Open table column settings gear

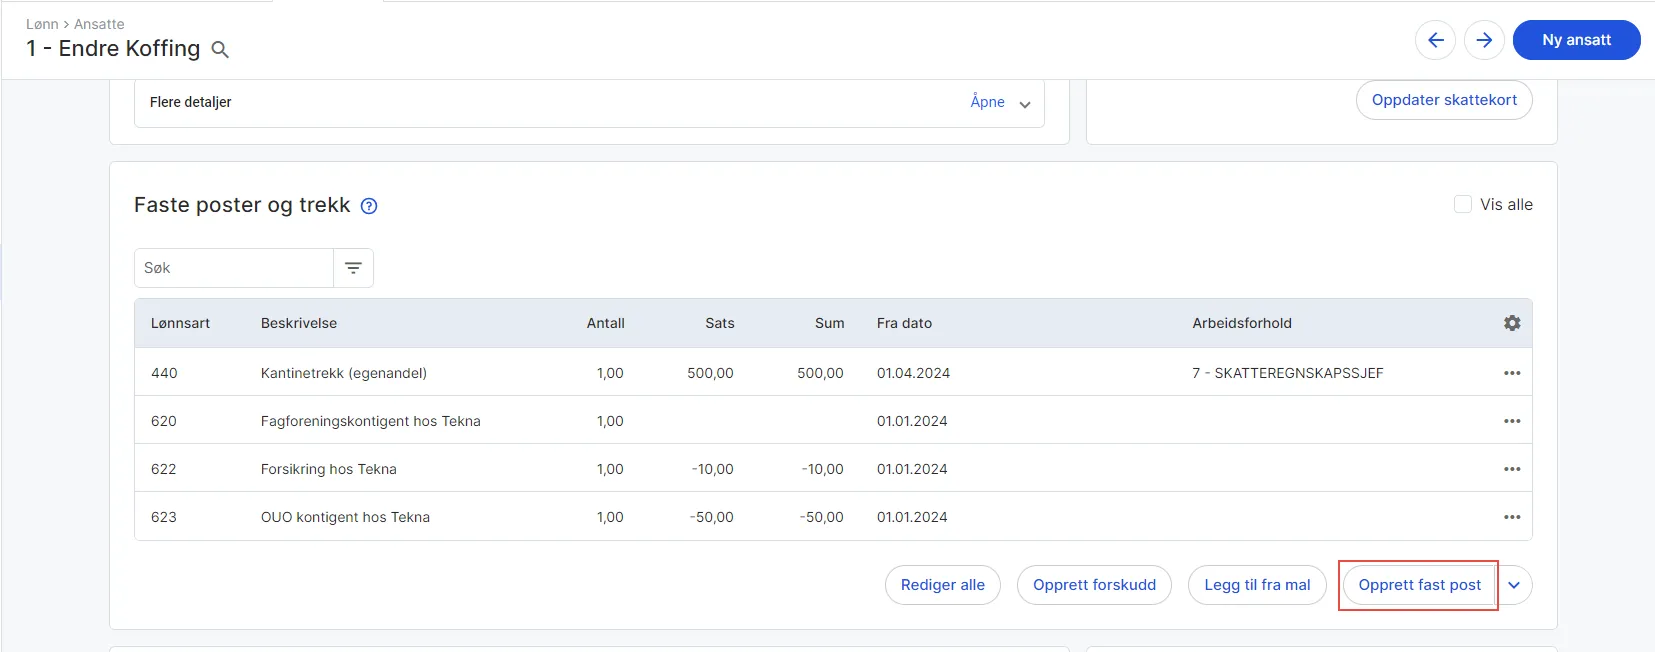1512,323
